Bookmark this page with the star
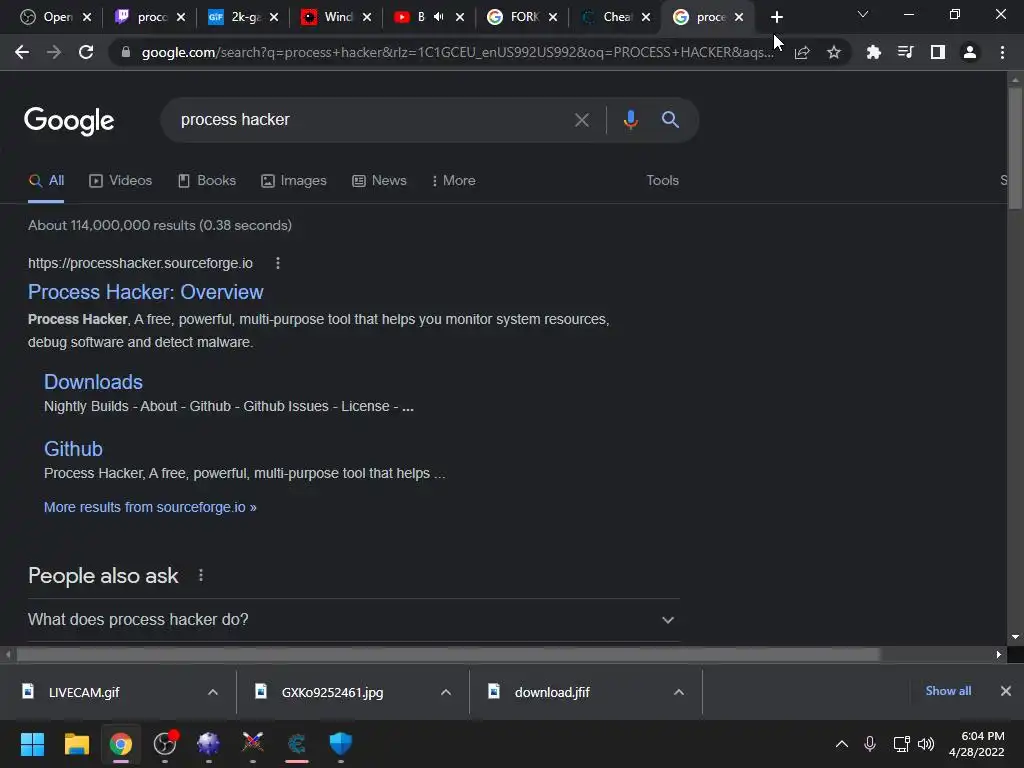Viewport: 1024px width, 768px height. pos(834,52)
